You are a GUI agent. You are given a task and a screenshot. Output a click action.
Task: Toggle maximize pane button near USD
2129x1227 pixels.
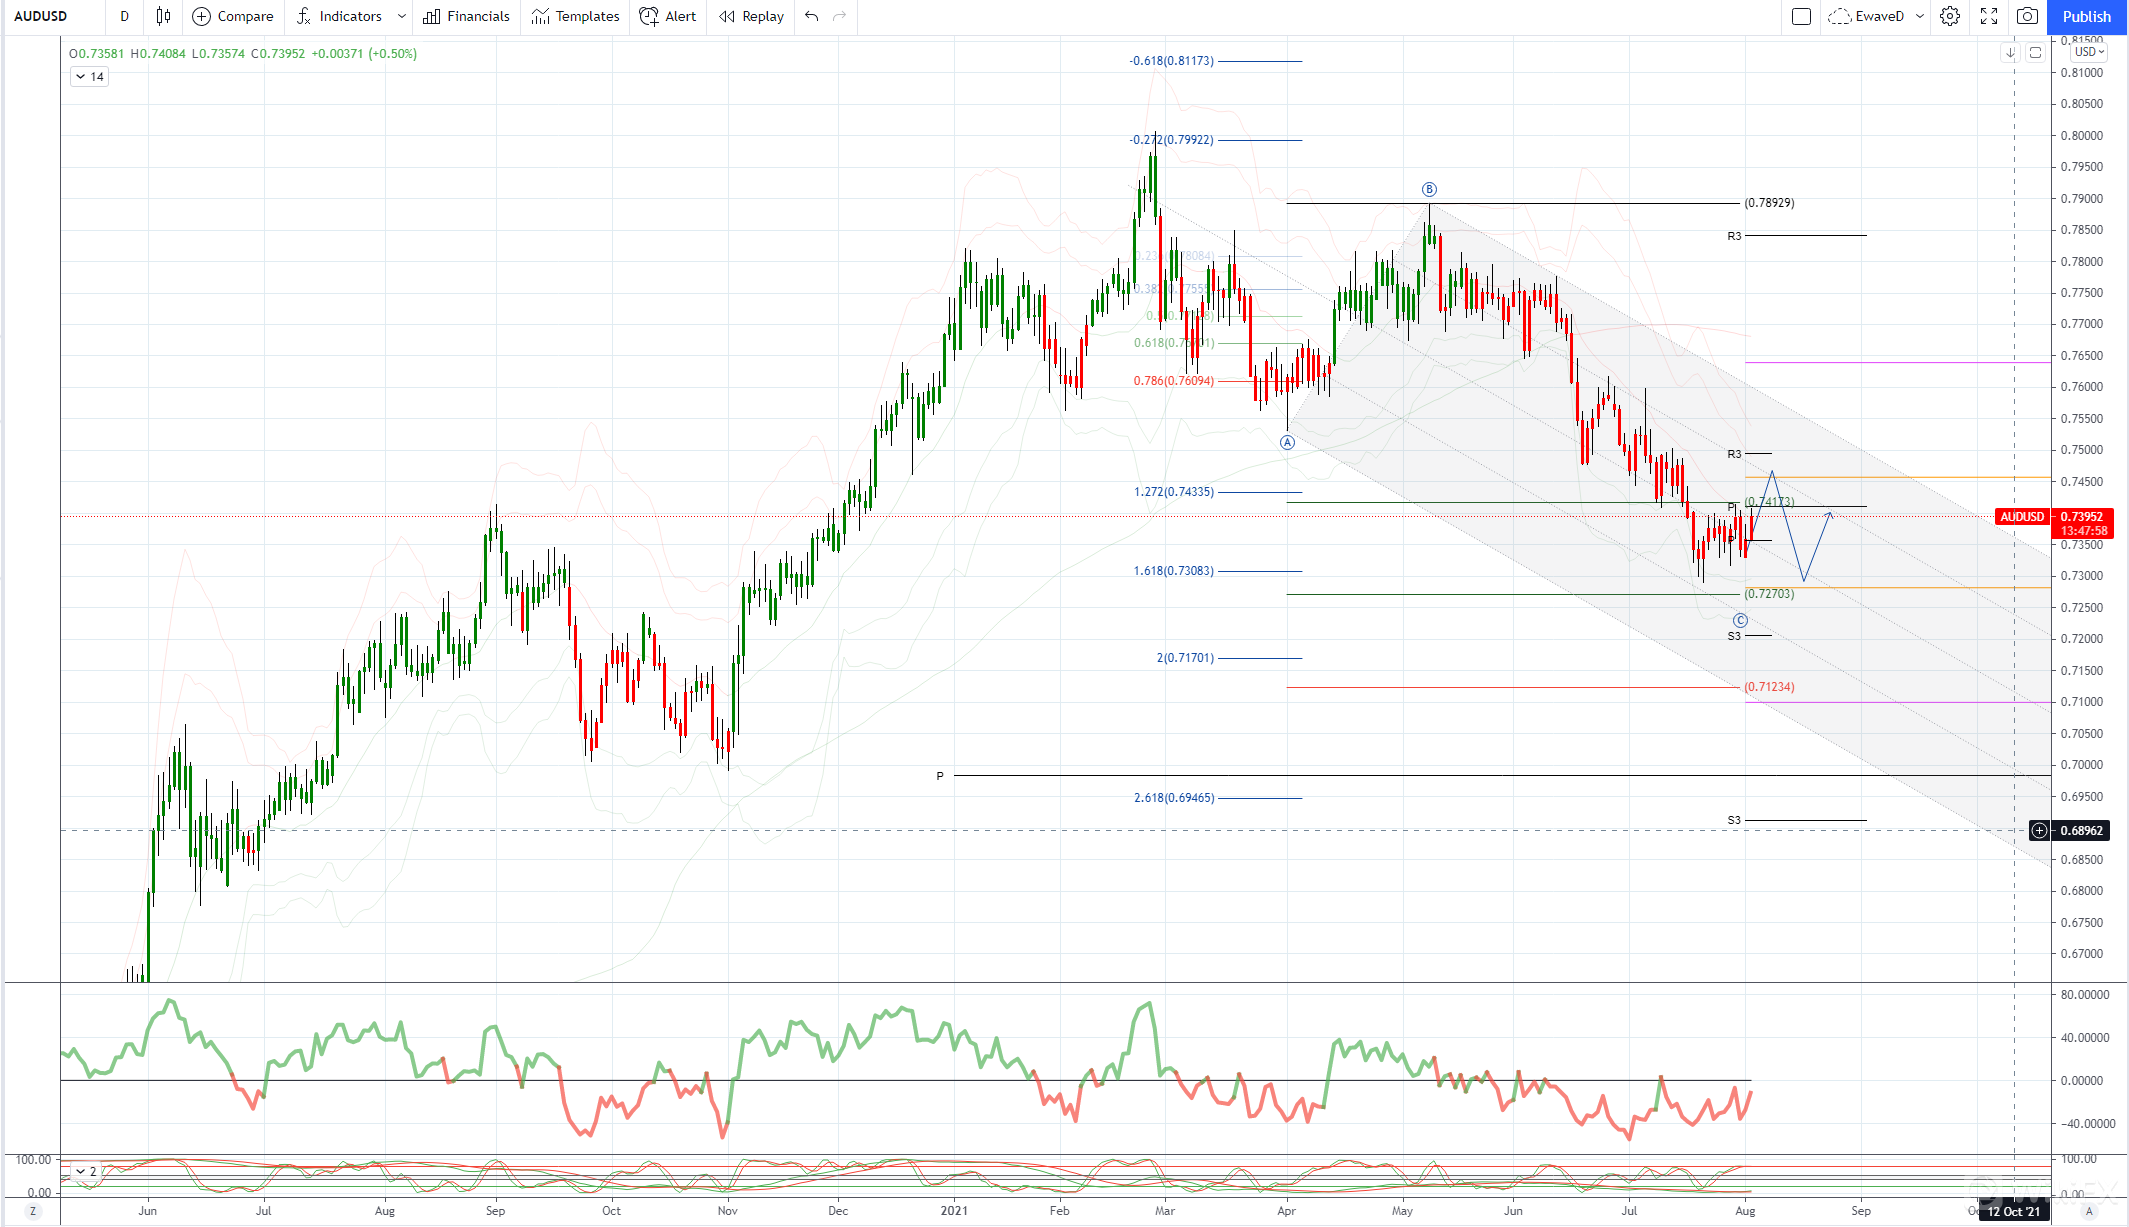click(x=2035, y=52)
